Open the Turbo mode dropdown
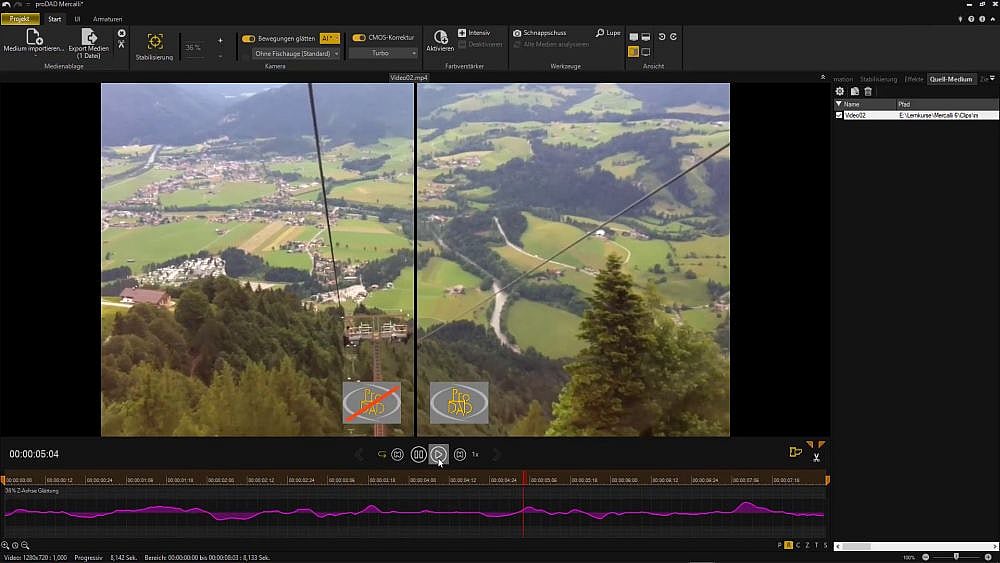1000x563 pixels. (x=383, y=53)
